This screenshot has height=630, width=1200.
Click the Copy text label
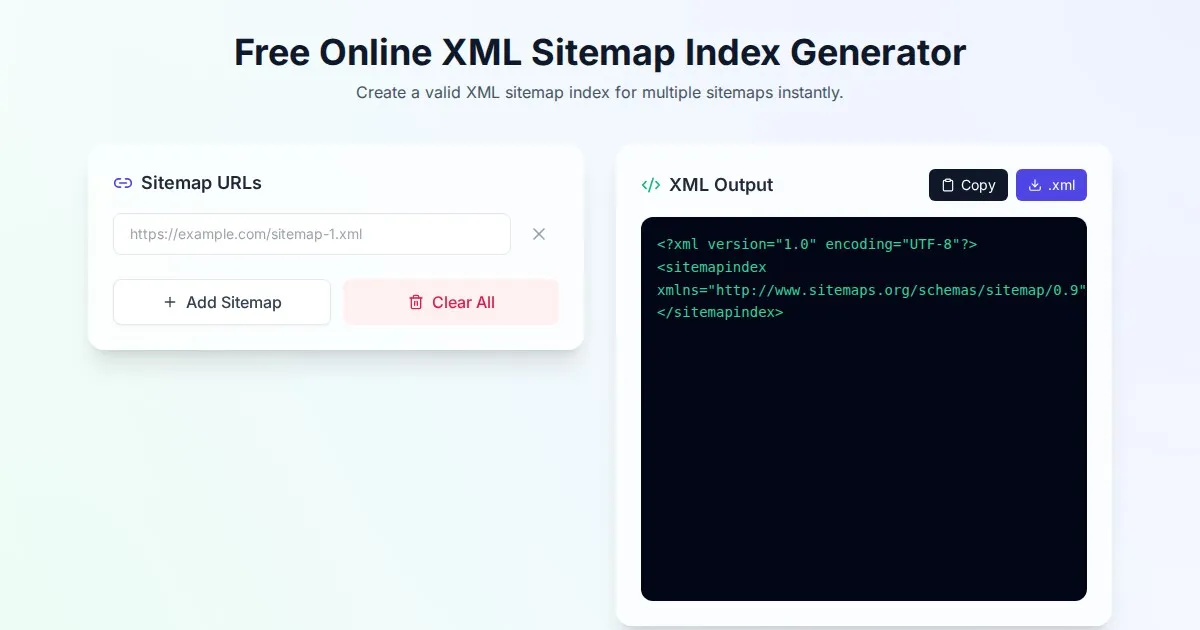pyautogui.click(x=978, y=185)
